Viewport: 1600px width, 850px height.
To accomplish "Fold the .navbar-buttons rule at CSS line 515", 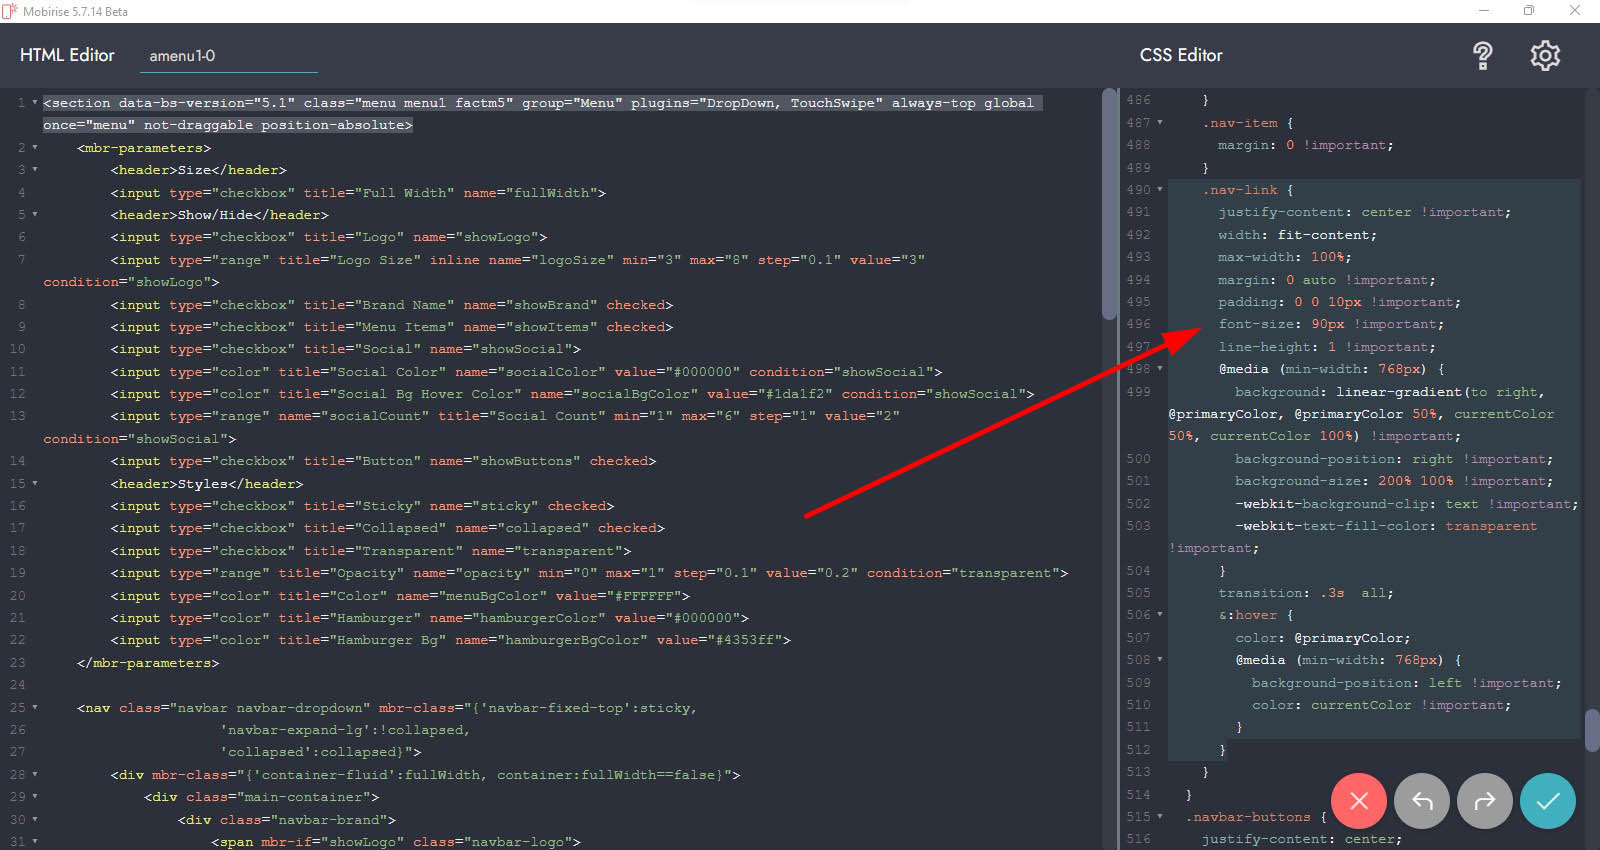I will 1160,817.
